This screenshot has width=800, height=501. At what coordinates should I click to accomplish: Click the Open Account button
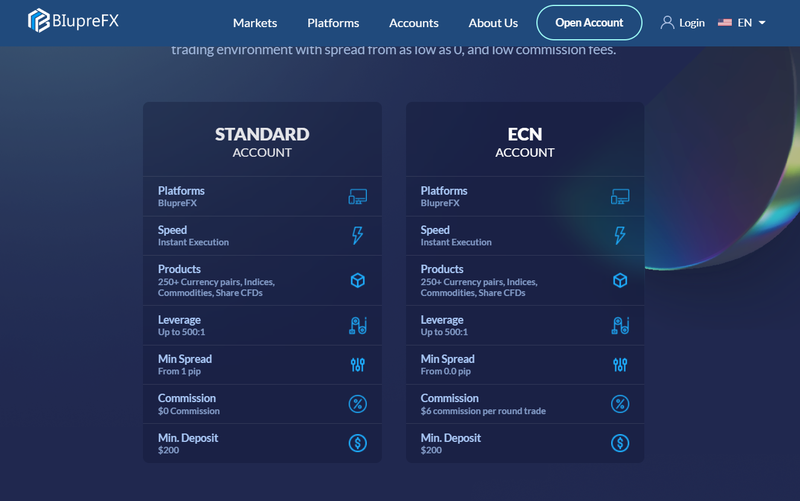[589, 22]
